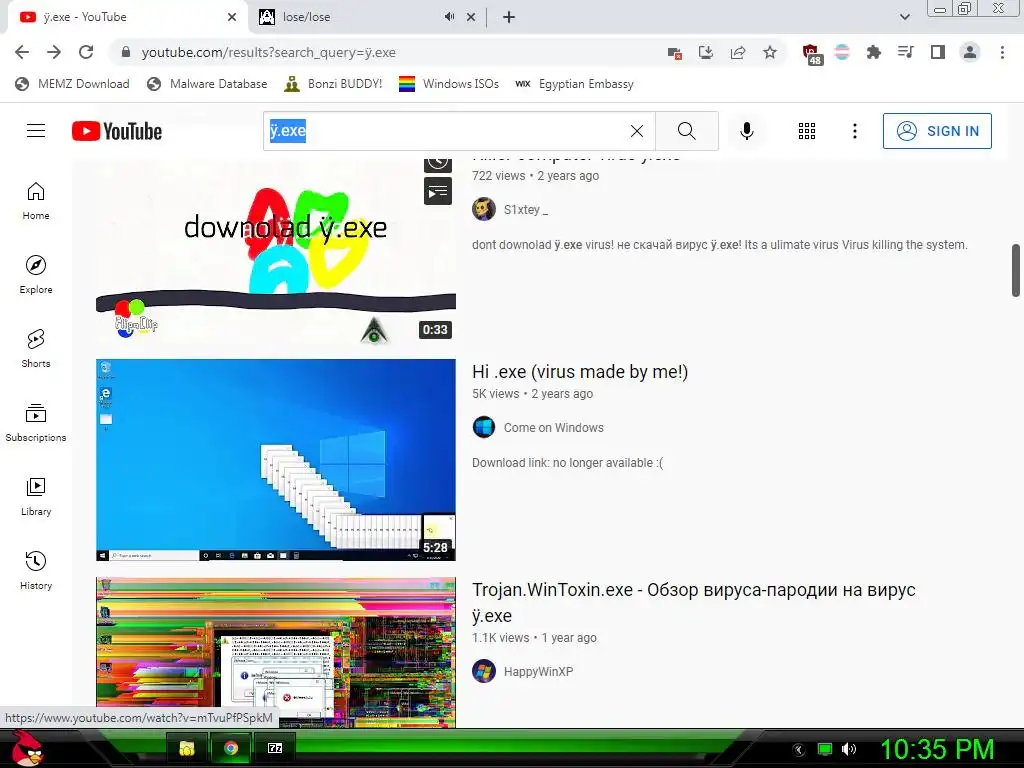1024x768 pixels.
Task: Open the Malware Database bookmark
Action: pyautogui.click(x=207, y=84)
